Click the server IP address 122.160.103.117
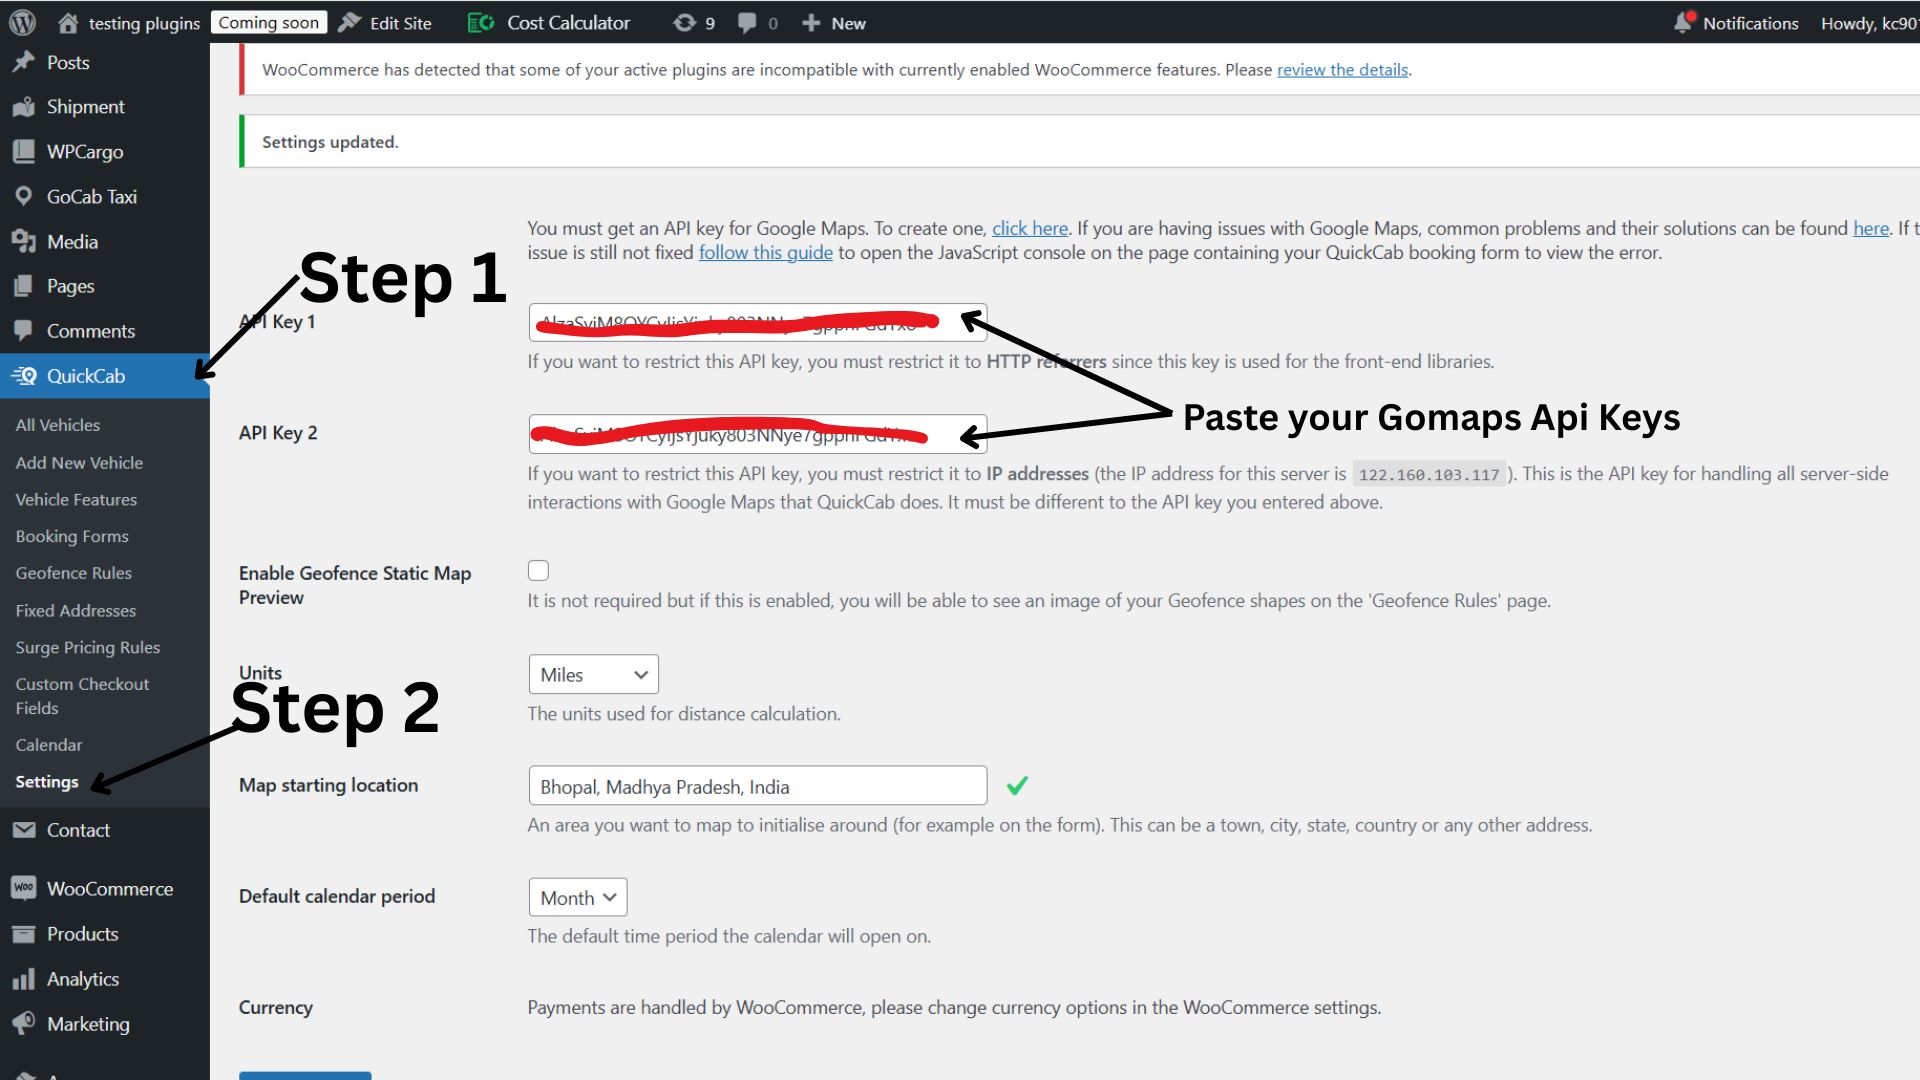Screen dimensions: 1920x1080 (x=1428, y=475)
